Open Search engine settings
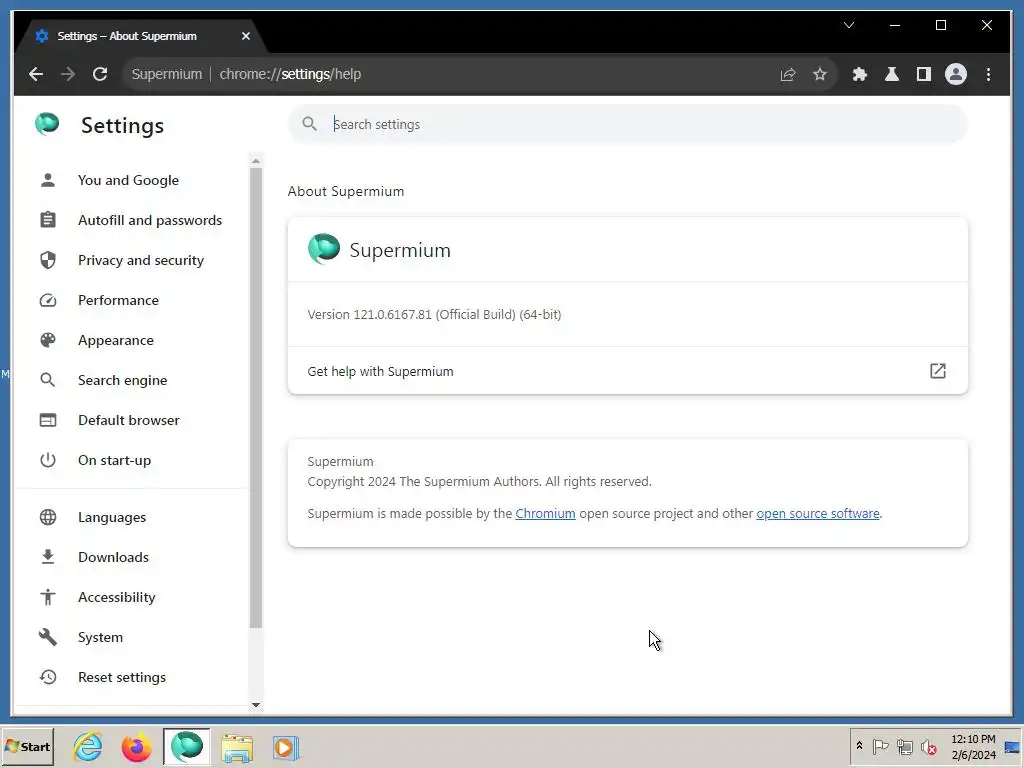1024x768 pixels. (x=122, y=380)
